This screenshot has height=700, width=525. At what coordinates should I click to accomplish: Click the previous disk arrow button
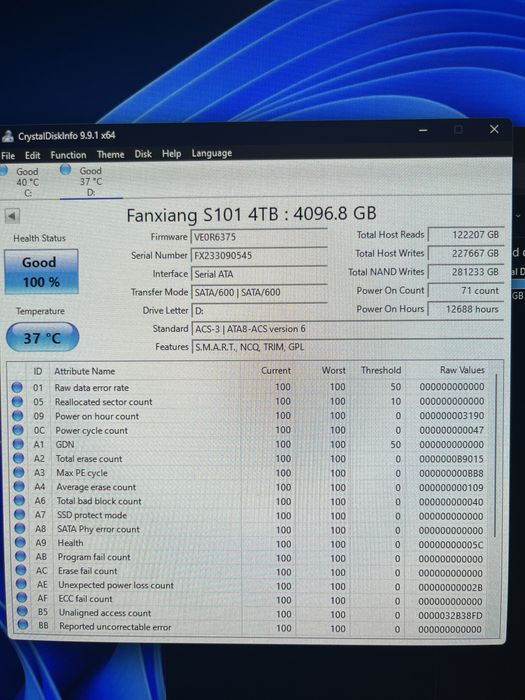[12, 216]
